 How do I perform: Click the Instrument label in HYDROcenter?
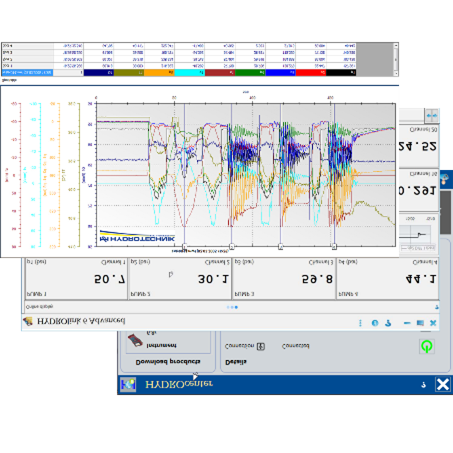click(161, 346)
